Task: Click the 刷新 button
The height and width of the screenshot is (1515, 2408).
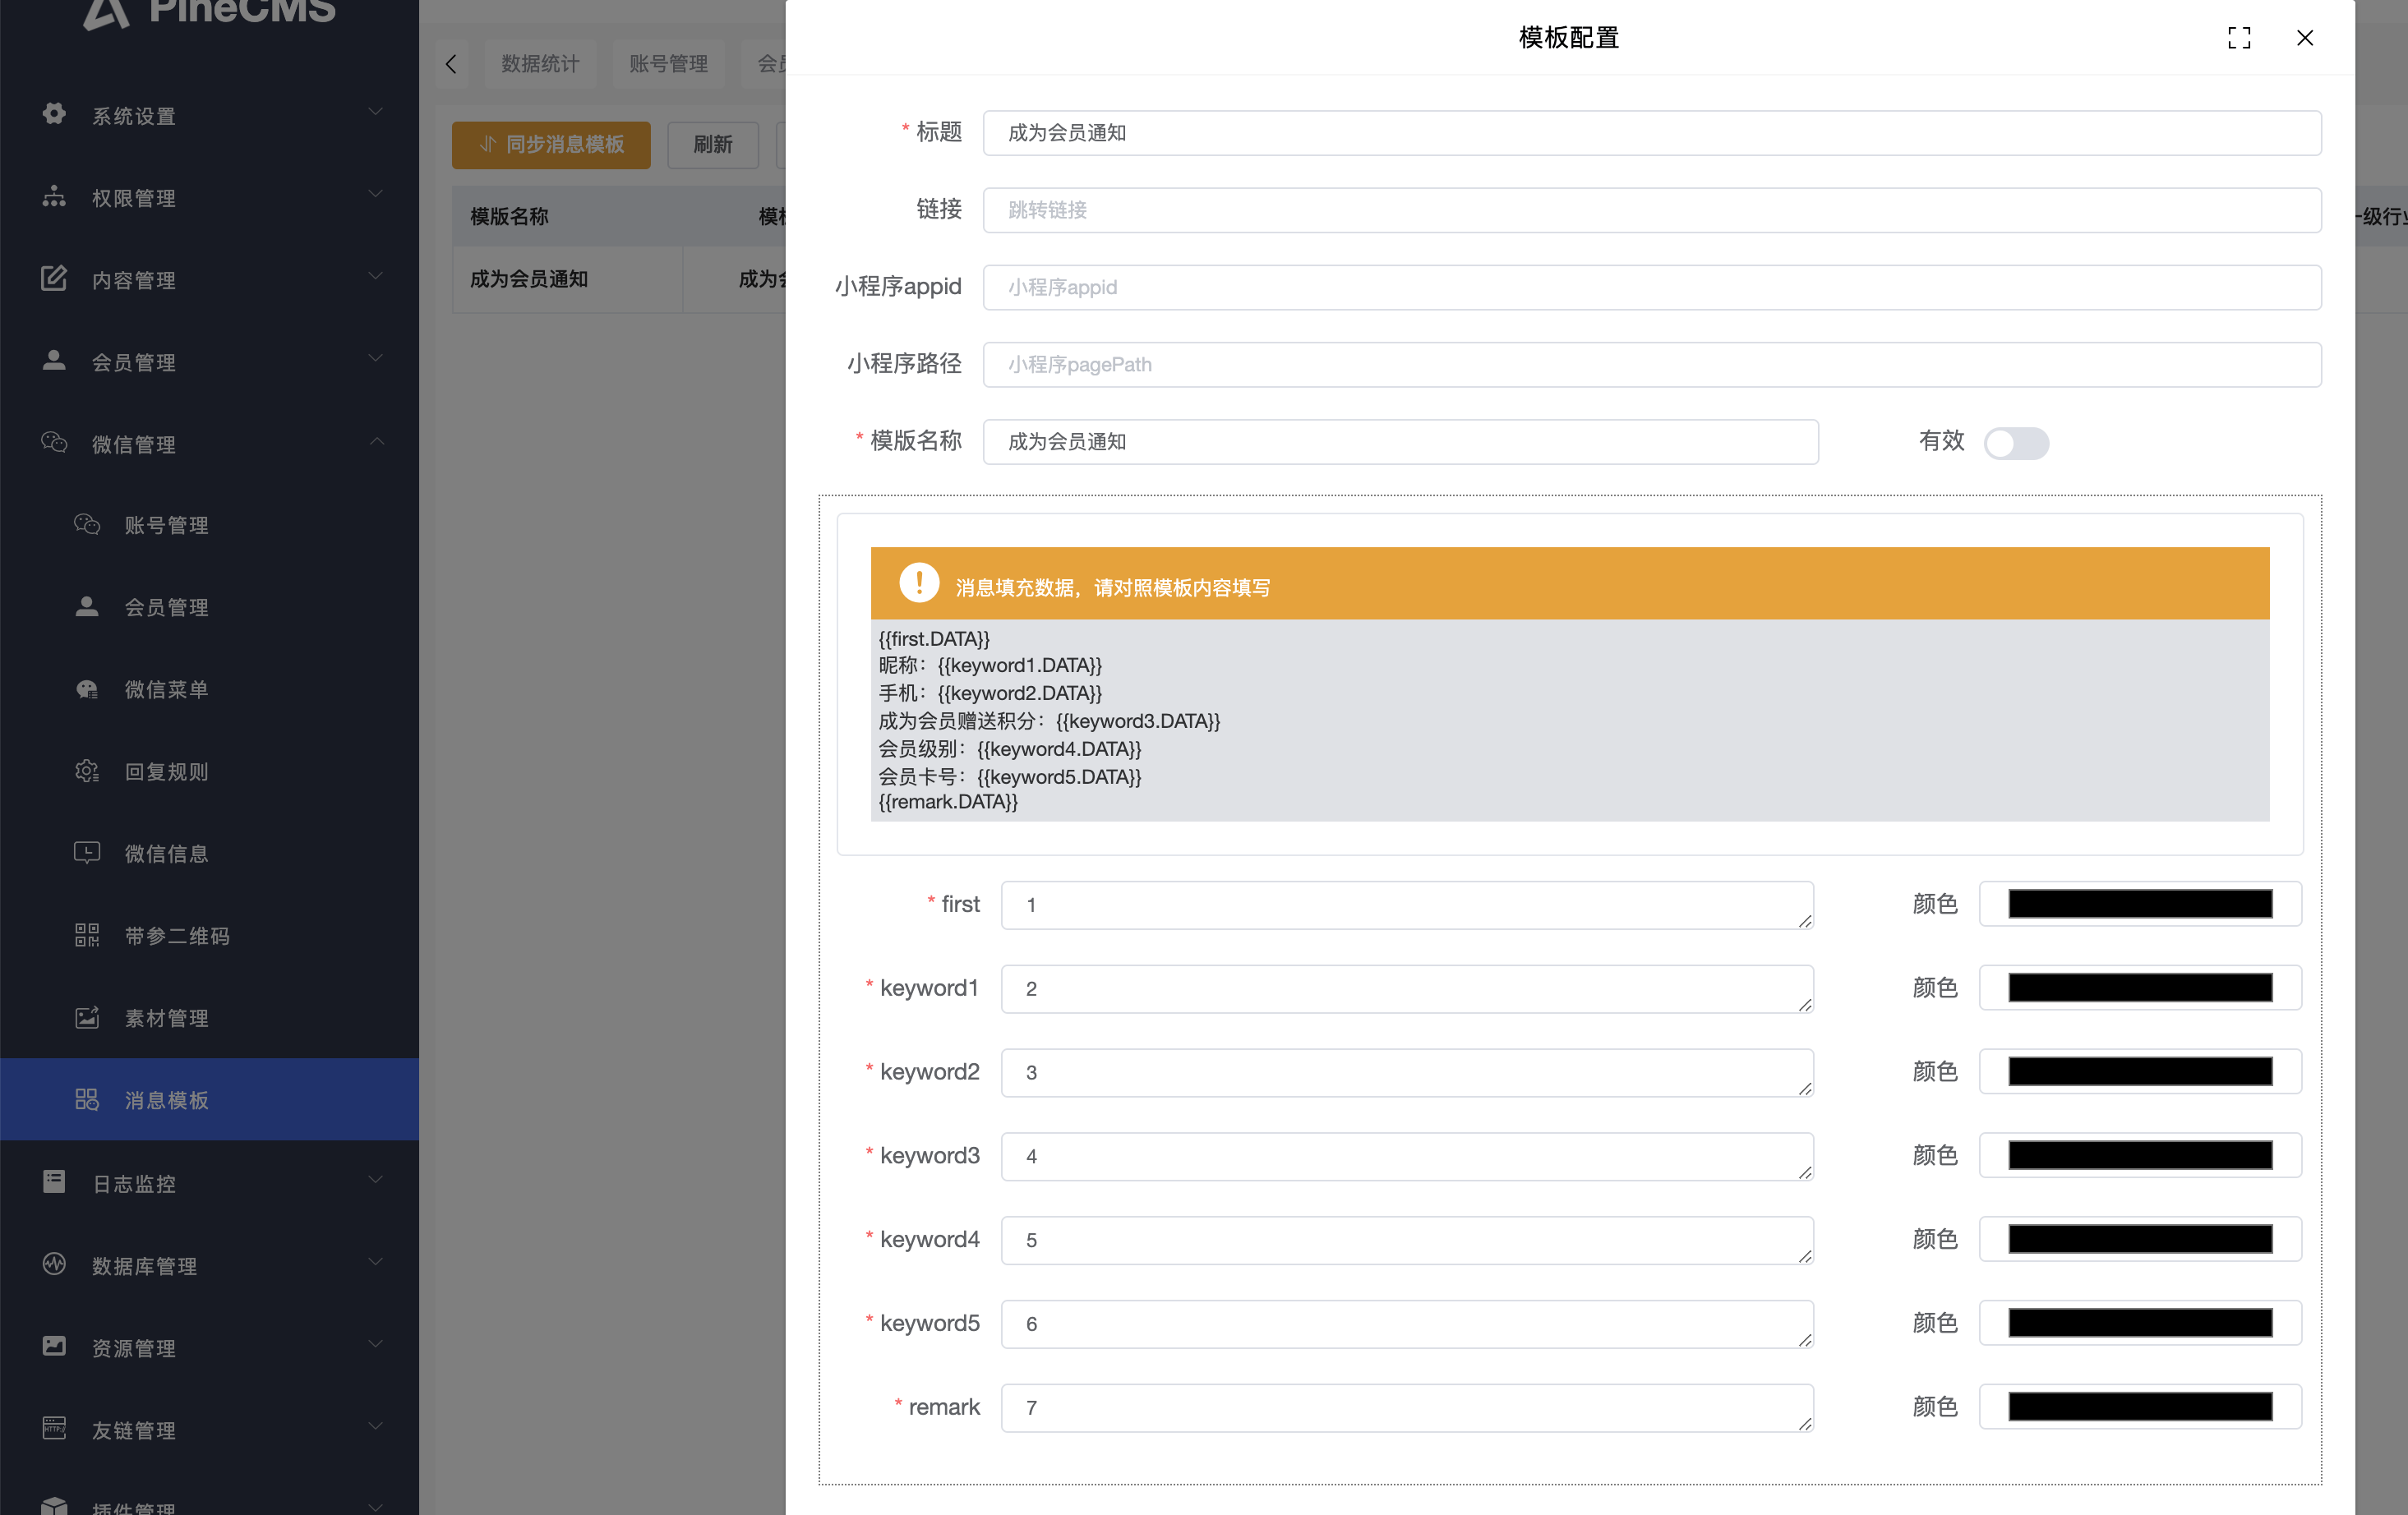Action: [x=712, y=145]
